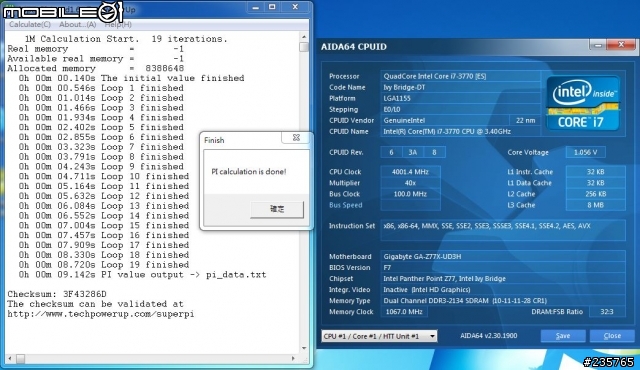Click Save in AIDA64 CPUID
The image size is (640, 370).
563,336
